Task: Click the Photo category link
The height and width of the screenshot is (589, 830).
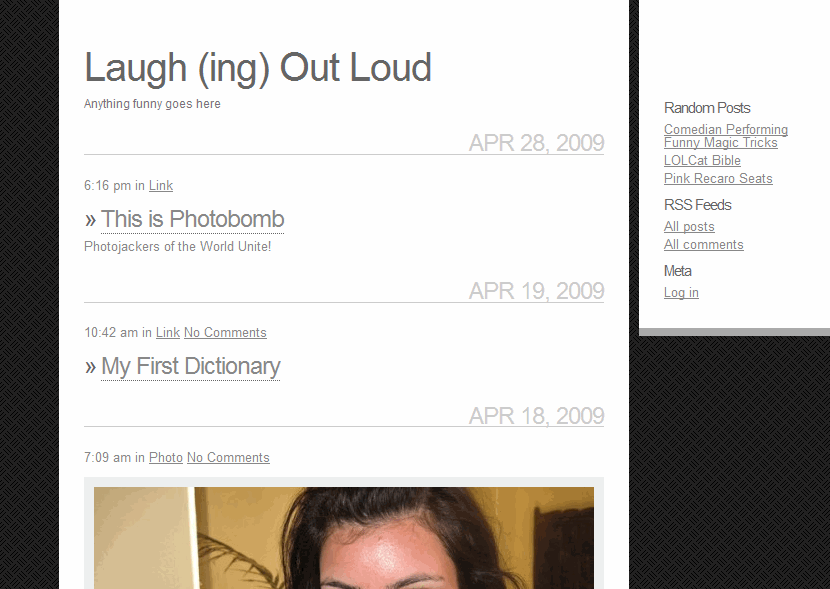Action: point(166,458)
